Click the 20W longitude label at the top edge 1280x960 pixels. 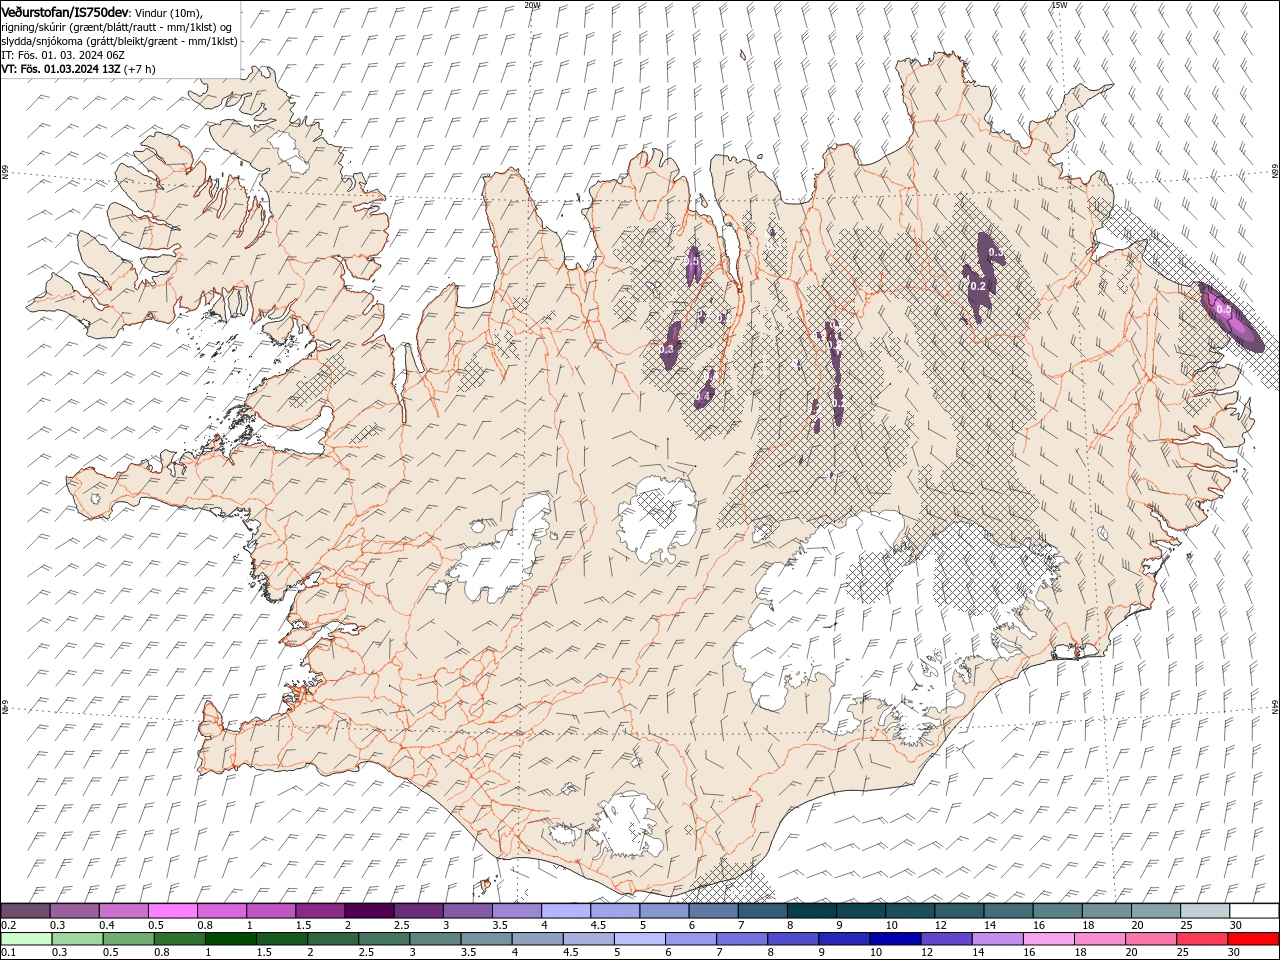pos(532,5)
